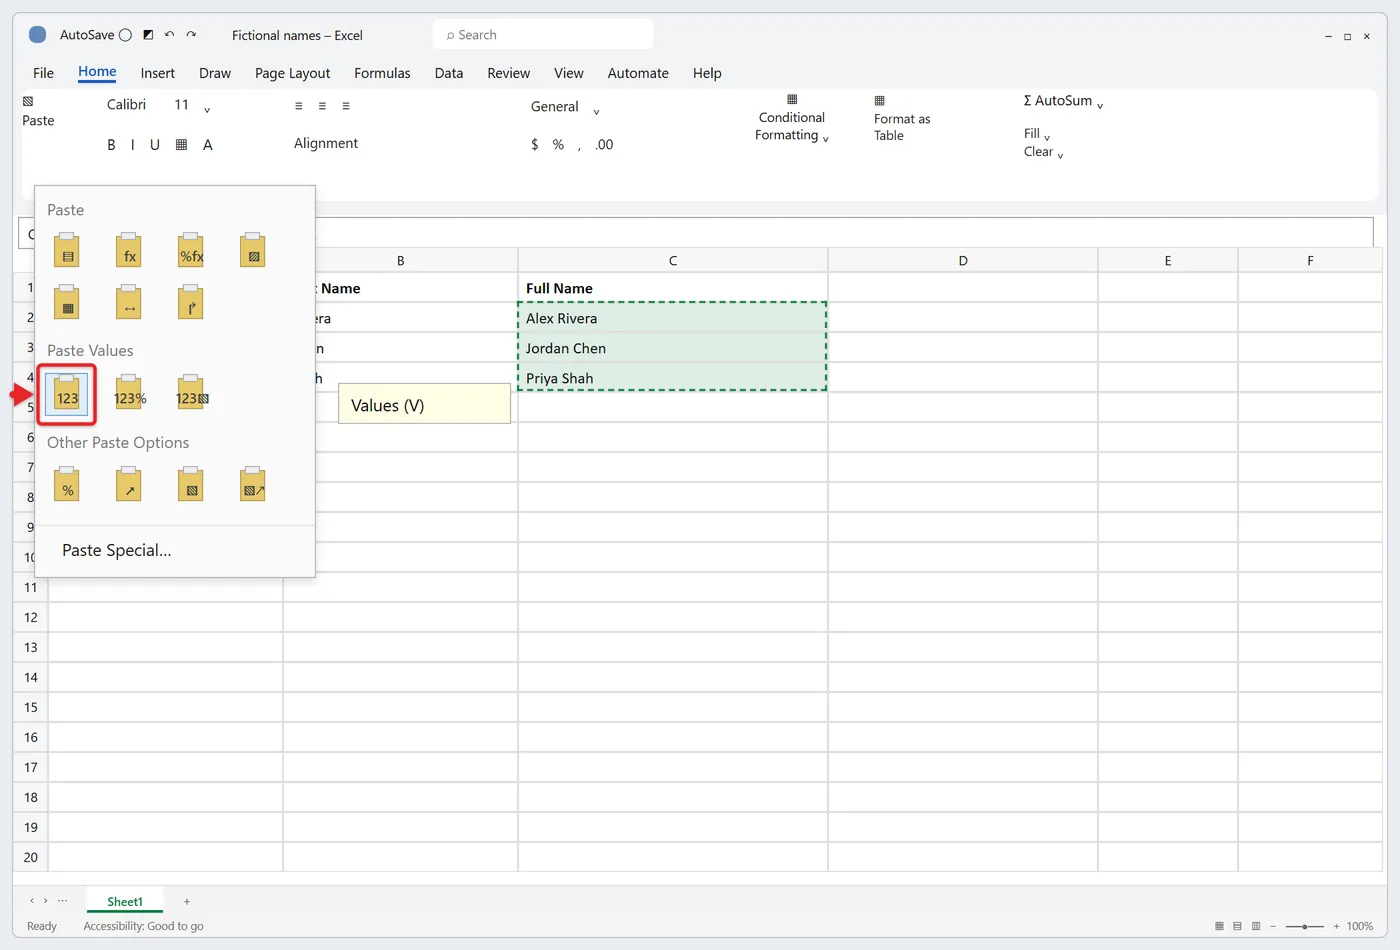Open the File menu
1400x950 pixels.
[44, 73]
